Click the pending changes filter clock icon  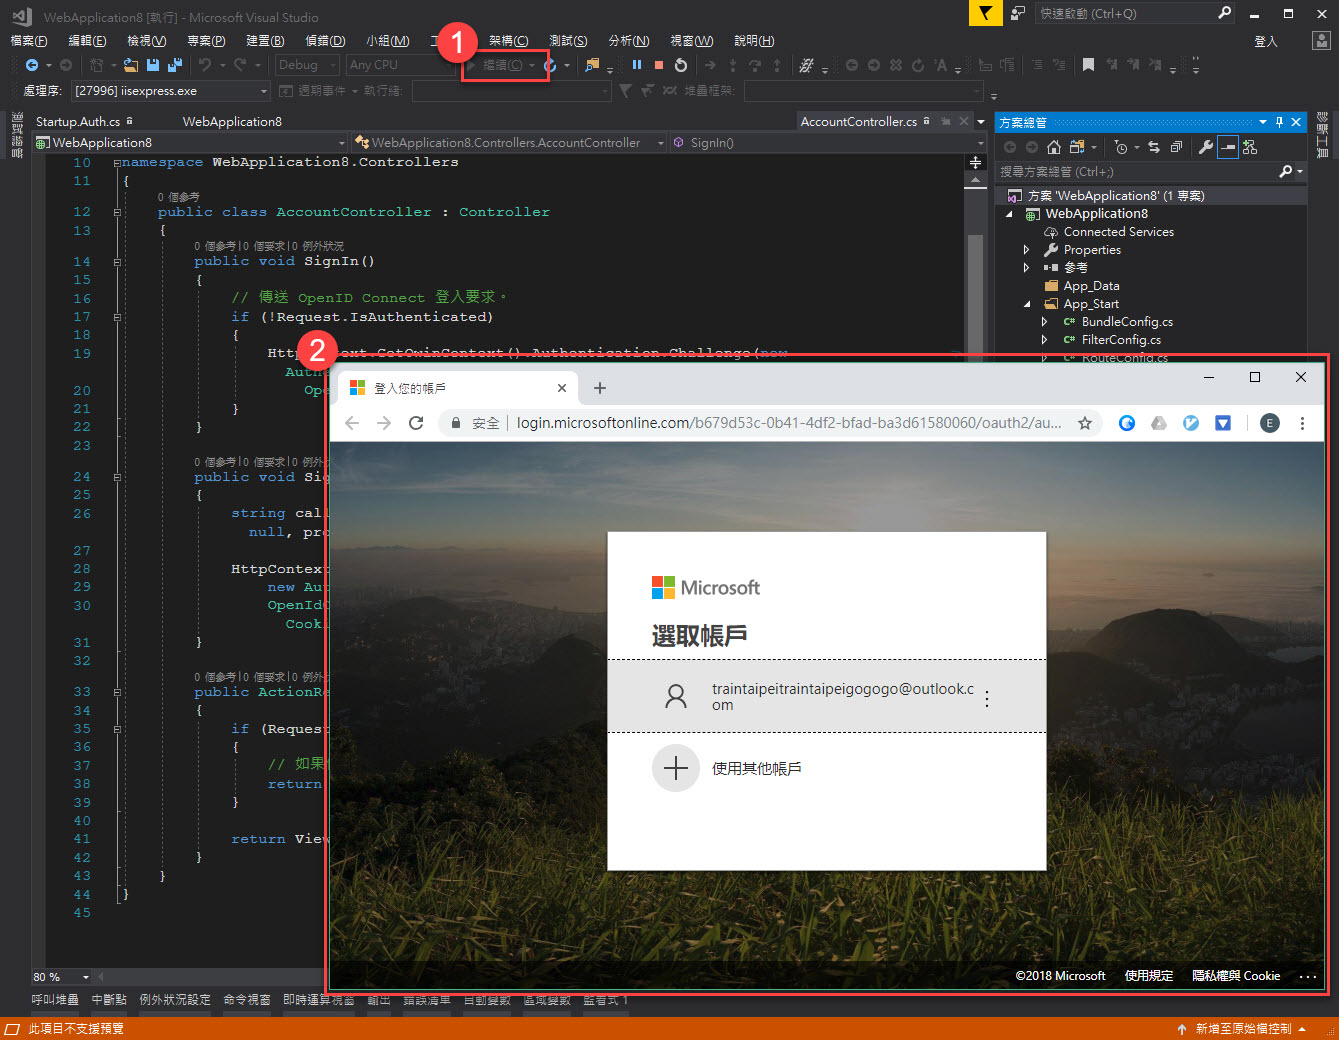pos(1121,147)
